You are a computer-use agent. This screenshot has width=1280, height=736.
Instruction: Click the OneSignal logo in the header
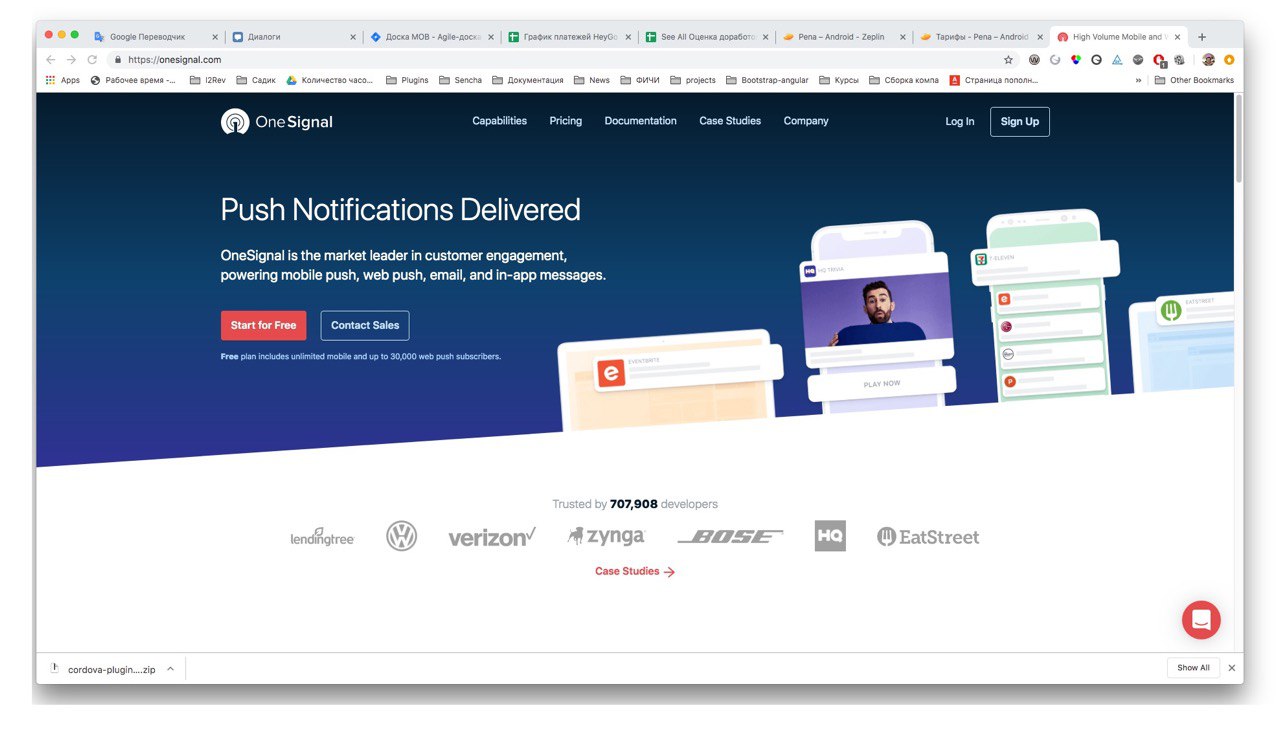[277, 122]
